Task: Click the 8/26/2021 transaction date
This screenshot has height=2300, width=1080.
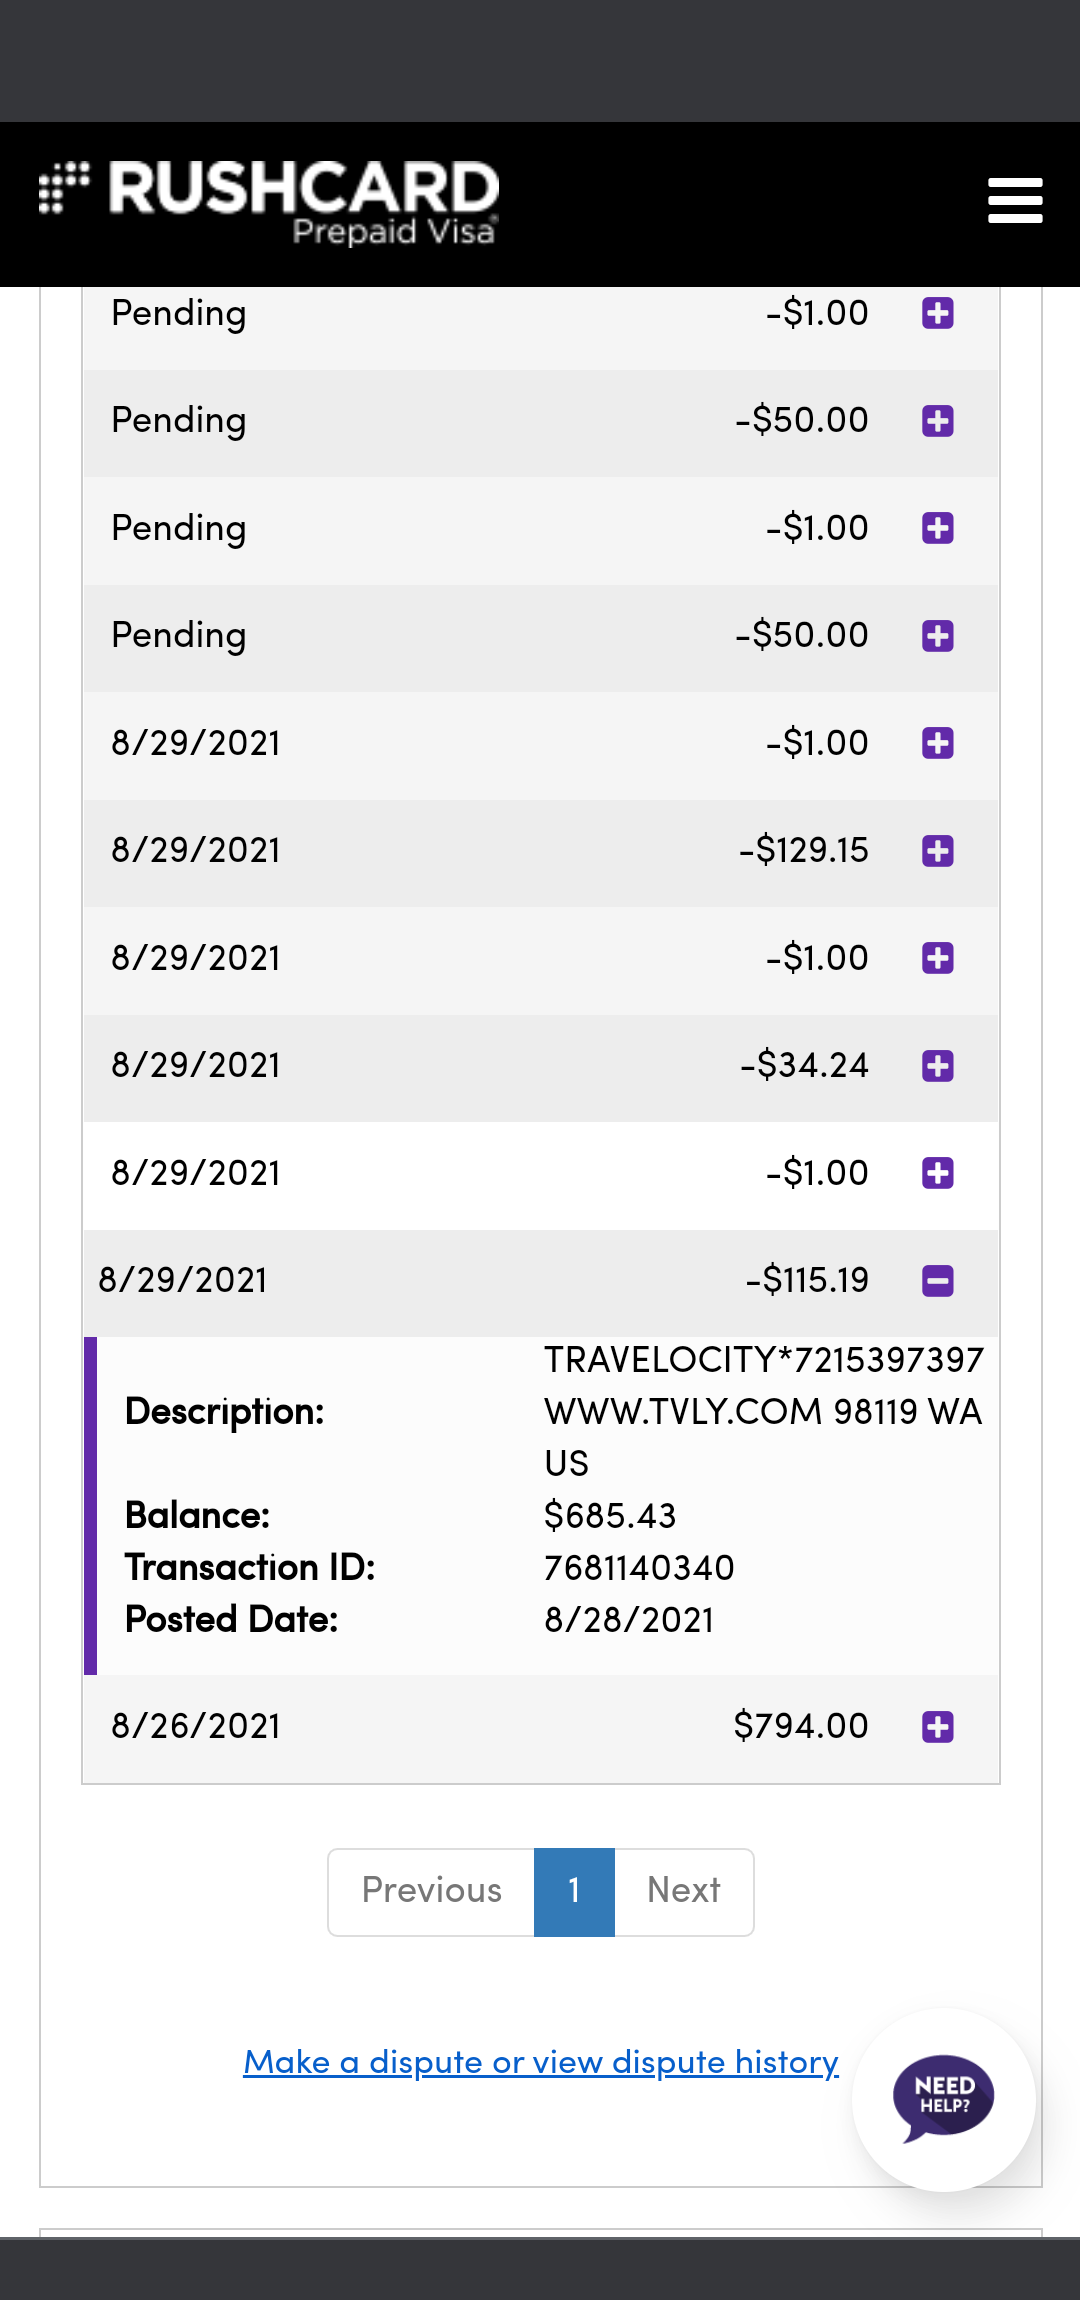Action: pos(196,1727)
